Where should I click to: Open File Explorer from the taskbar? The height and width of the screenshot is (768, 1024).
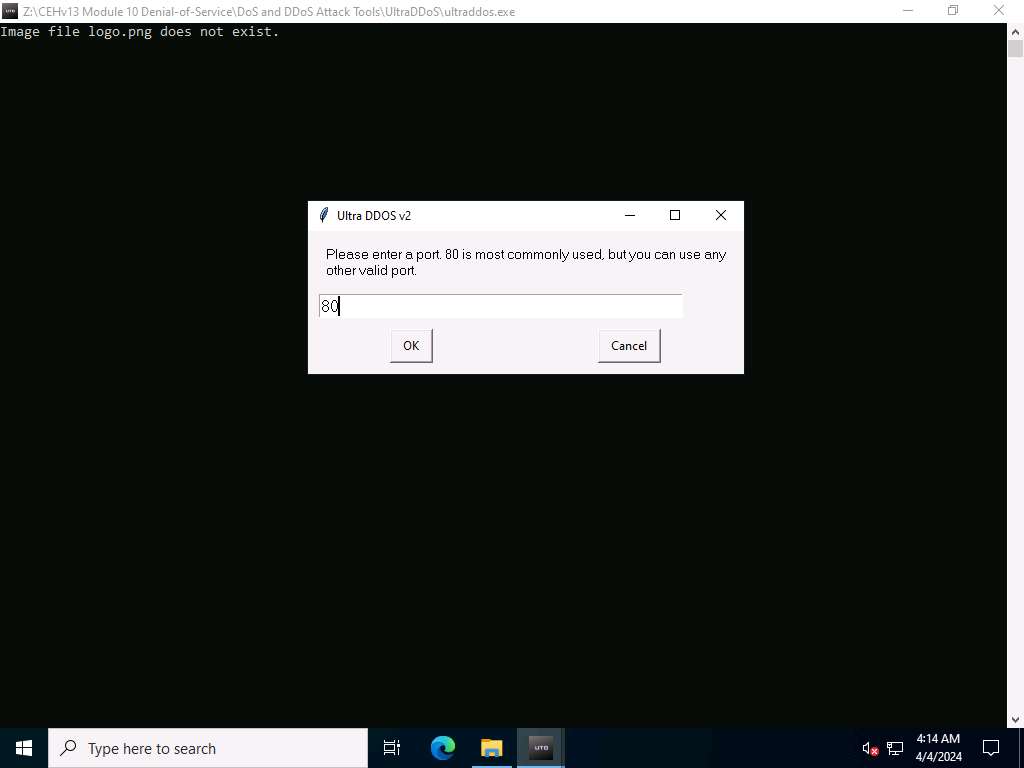tap(491, 748)
